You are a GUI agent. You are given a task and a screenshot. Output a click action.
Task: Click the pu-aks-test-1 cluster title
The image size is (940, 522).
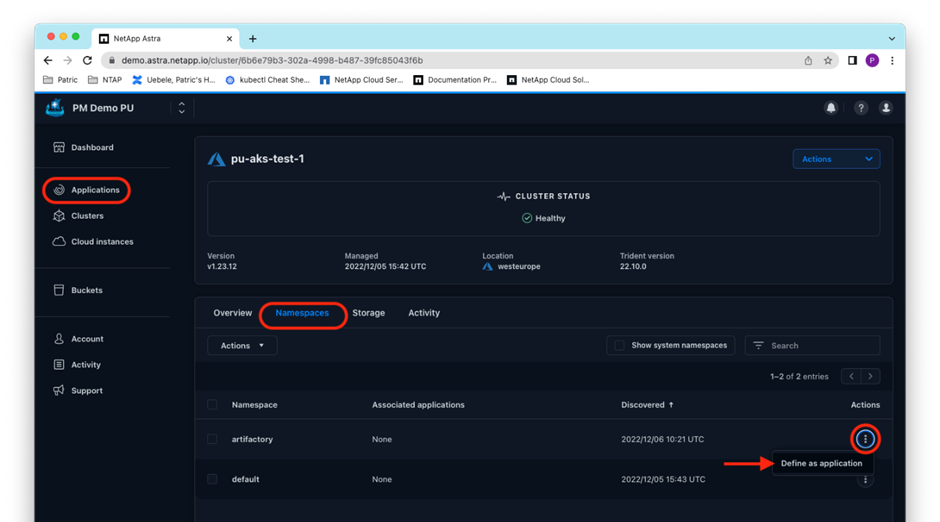[x=267, y=159]
